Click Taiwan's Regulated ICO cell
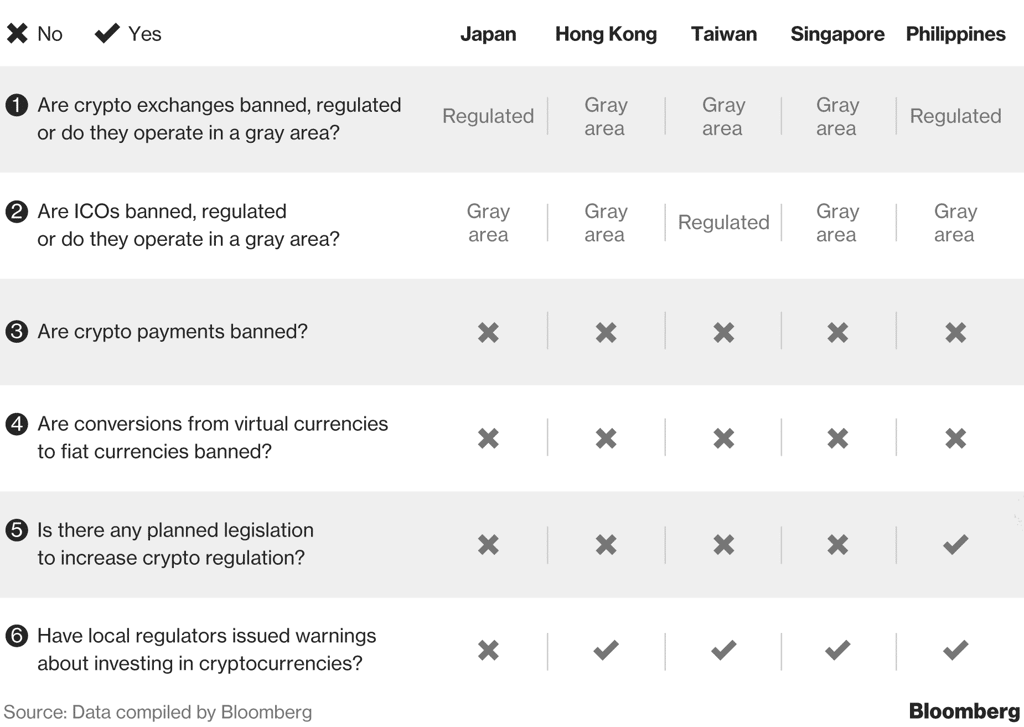The image size is (1024, 727). (724, 223)
